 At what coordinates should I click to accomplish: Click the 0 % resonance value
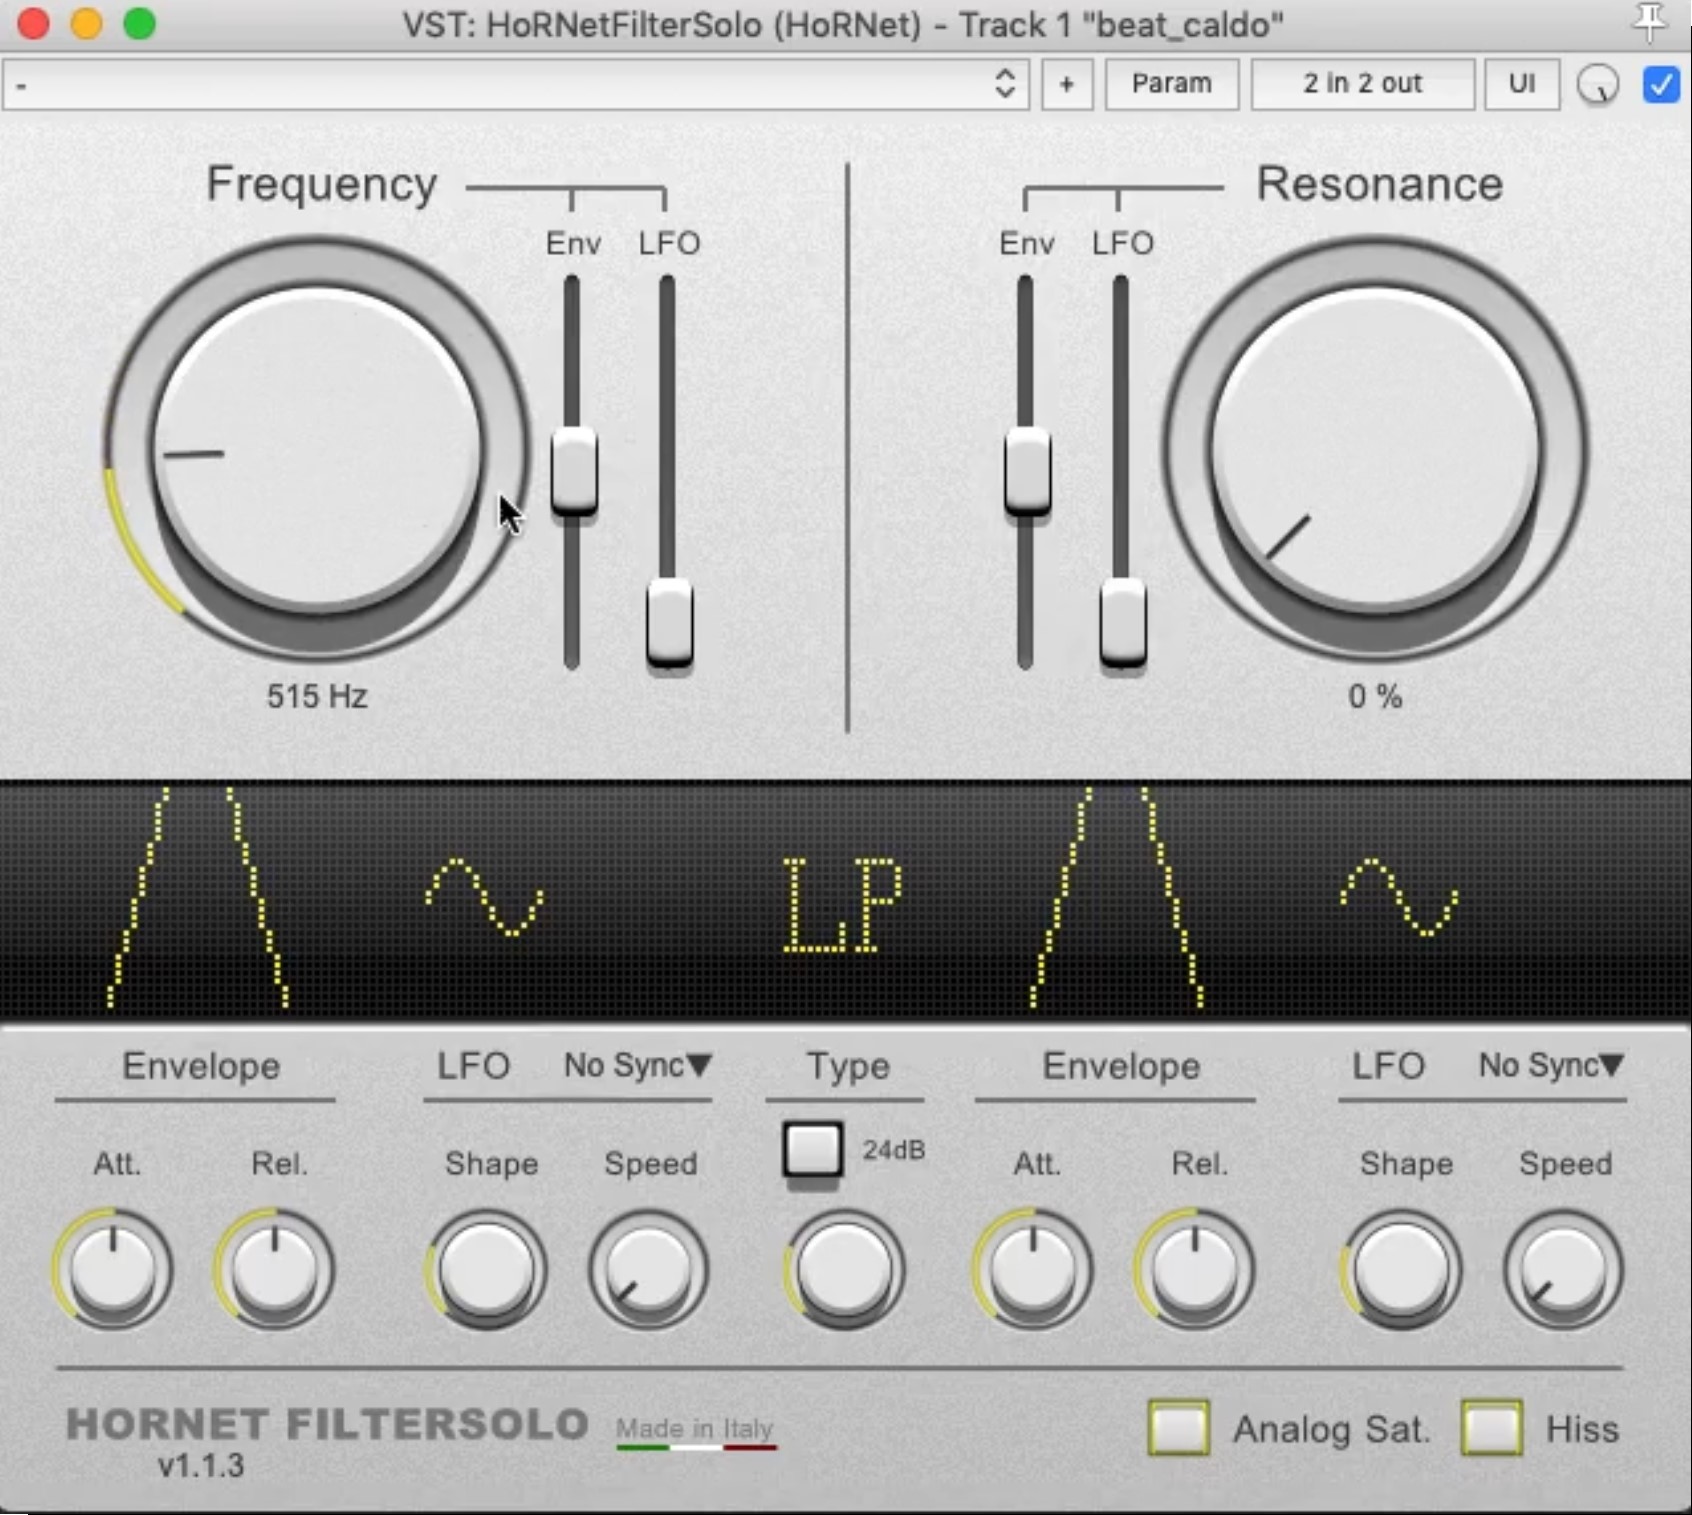click(x=1375, y=696)
